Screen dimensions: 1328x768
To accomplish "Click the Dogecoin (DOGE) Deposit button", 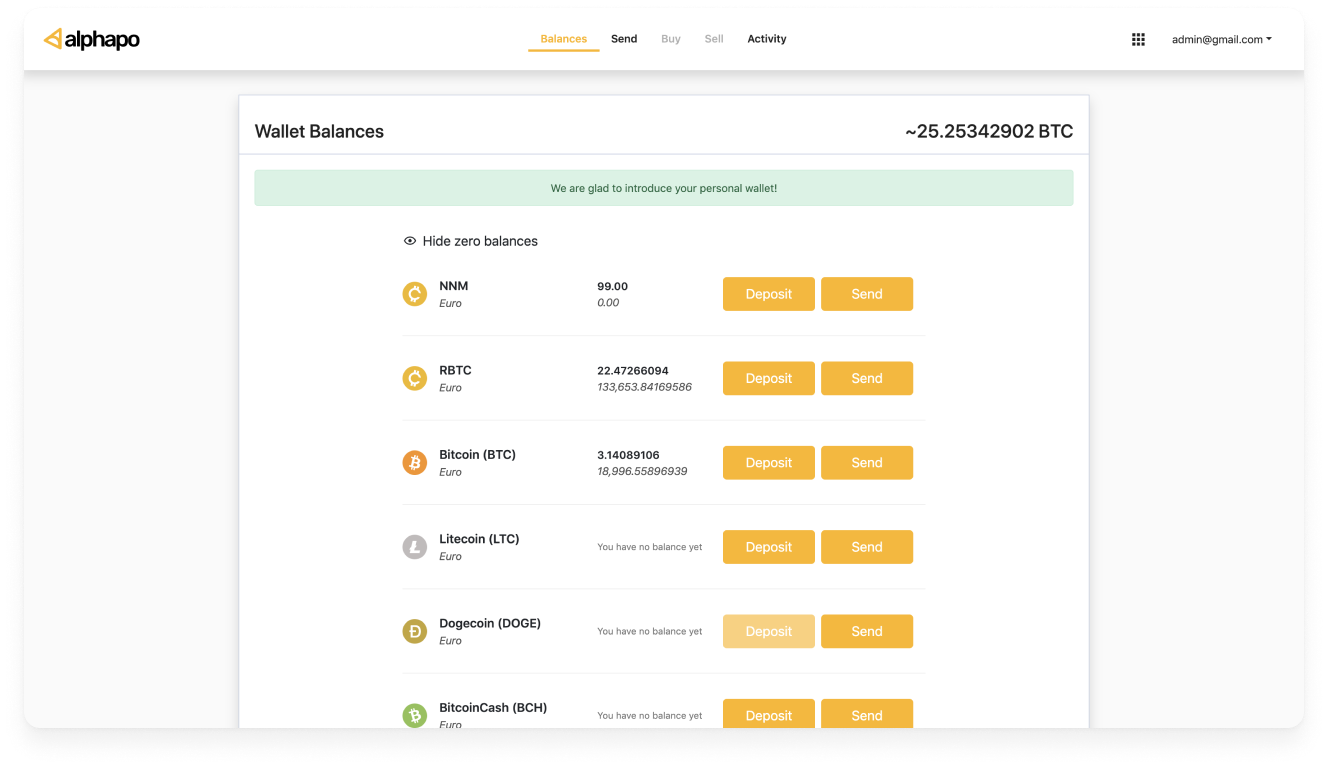I will coord(769,631).
